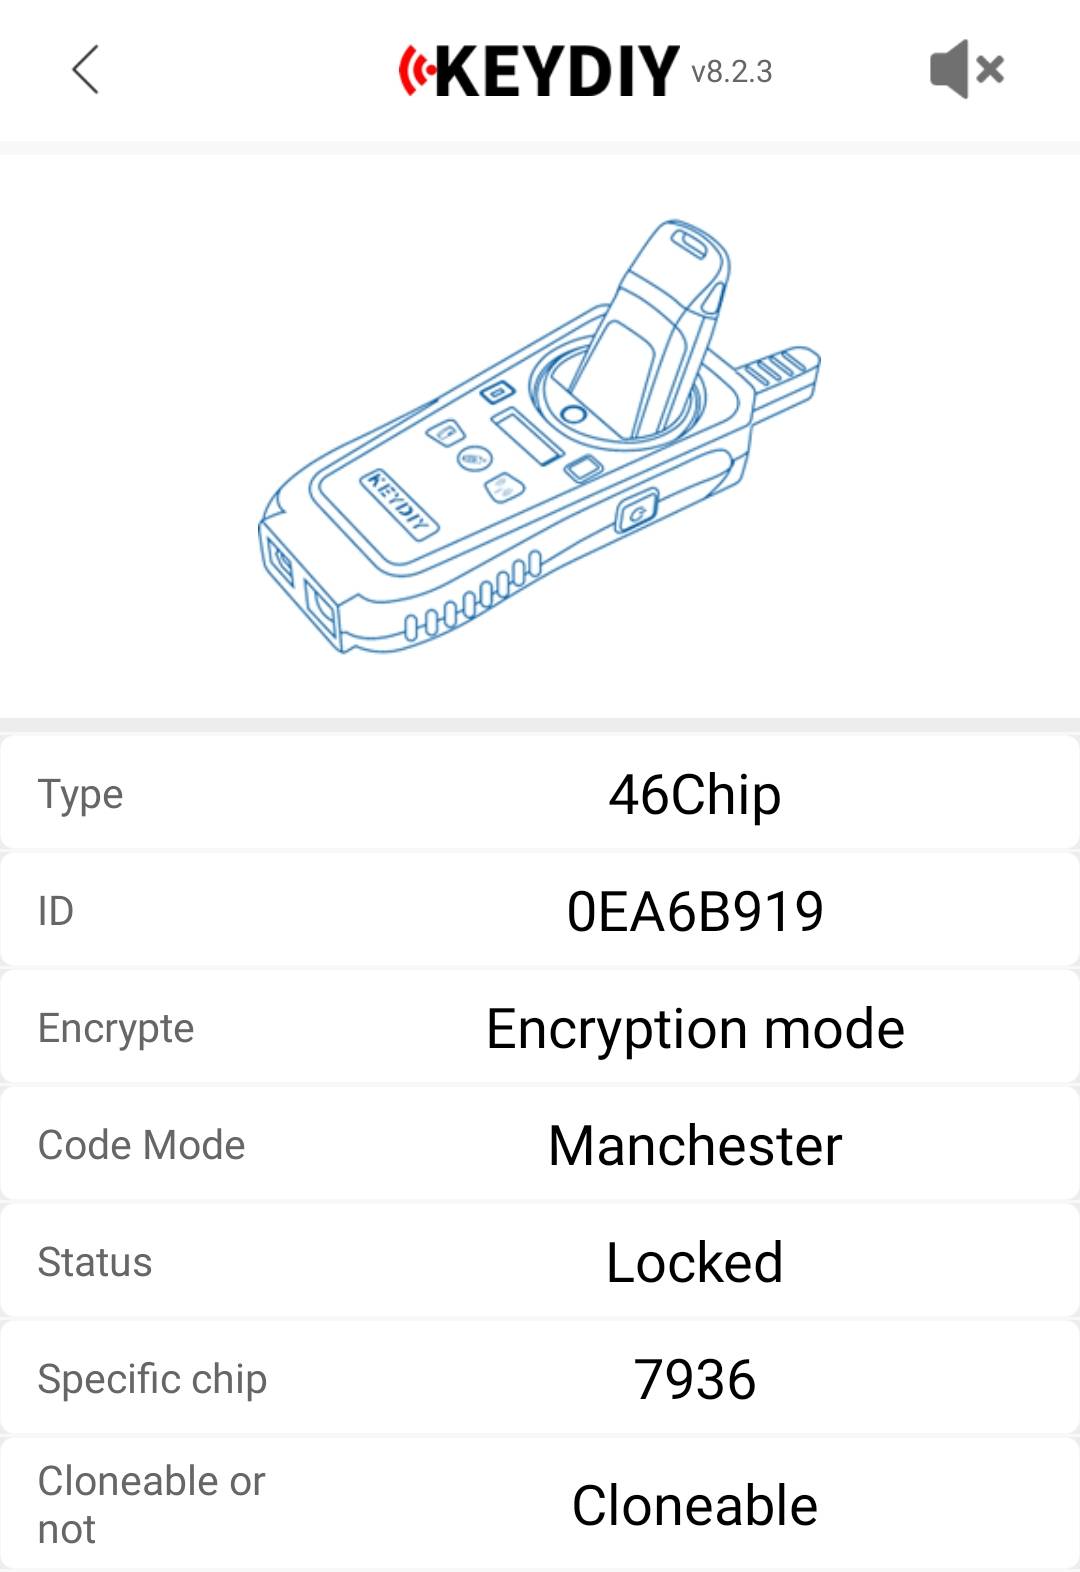The image size is (1080, 1572).
Task: Tap the Cloneable or not label
Action: 151,1505
